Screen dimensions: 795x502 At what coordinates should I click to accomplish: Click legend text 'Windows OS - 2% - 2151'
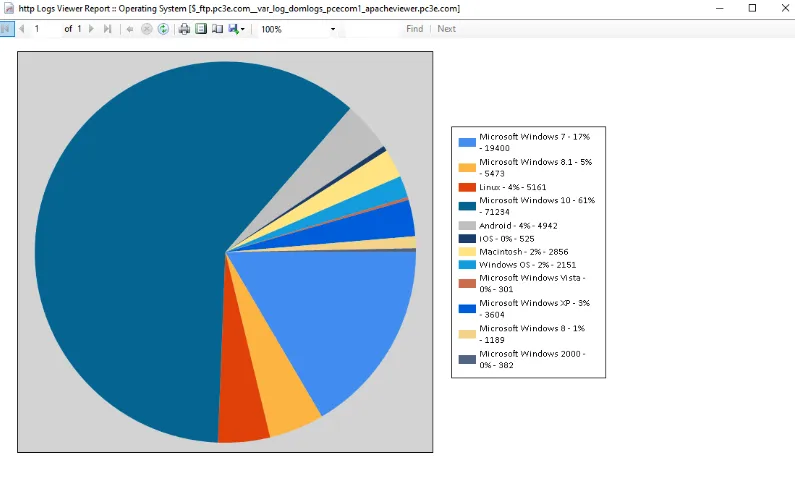coord(527,265)
